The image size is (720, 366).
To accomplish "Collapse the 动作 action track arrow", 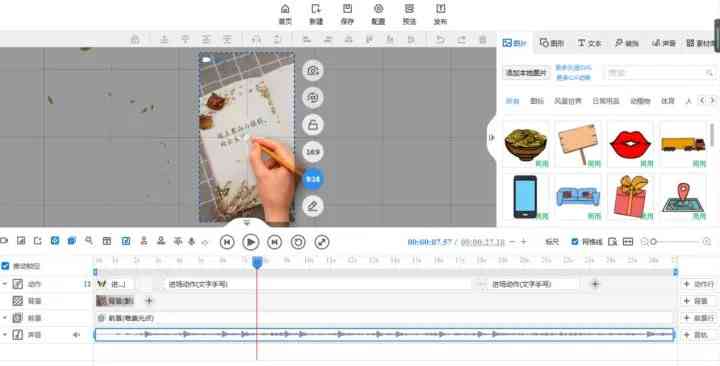I will point(5,284).
